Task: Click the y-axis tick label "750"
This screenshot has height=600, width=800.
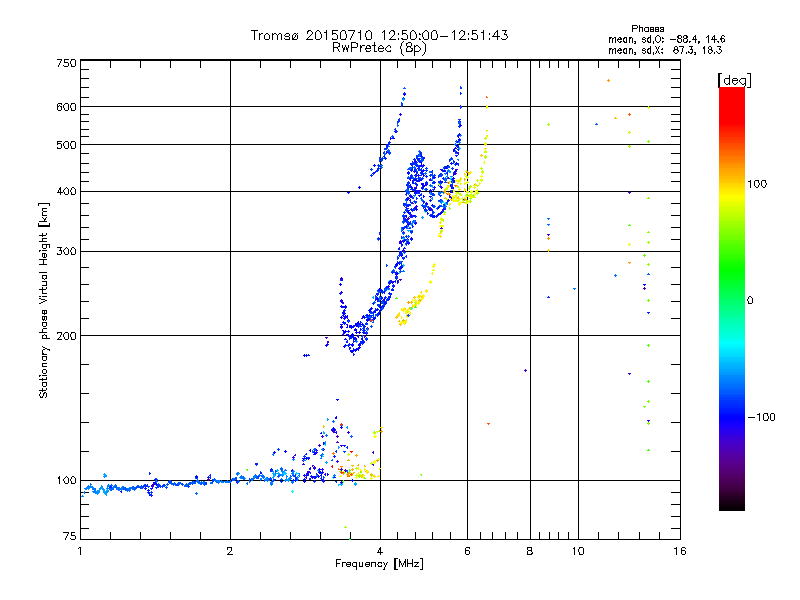Action: [66, 63]
